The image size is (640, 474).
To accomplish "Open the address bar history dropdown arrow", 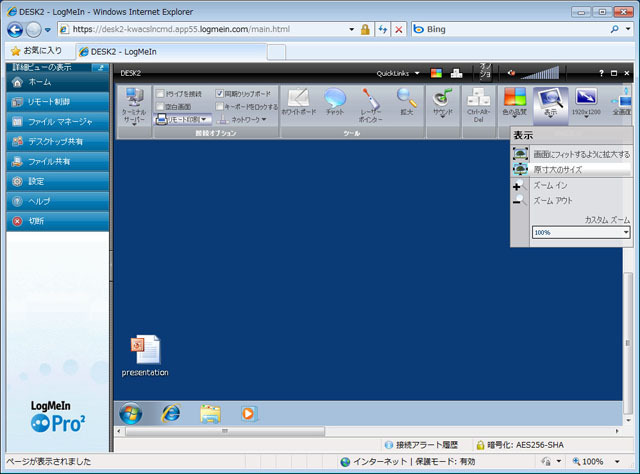I will [351, 29].
